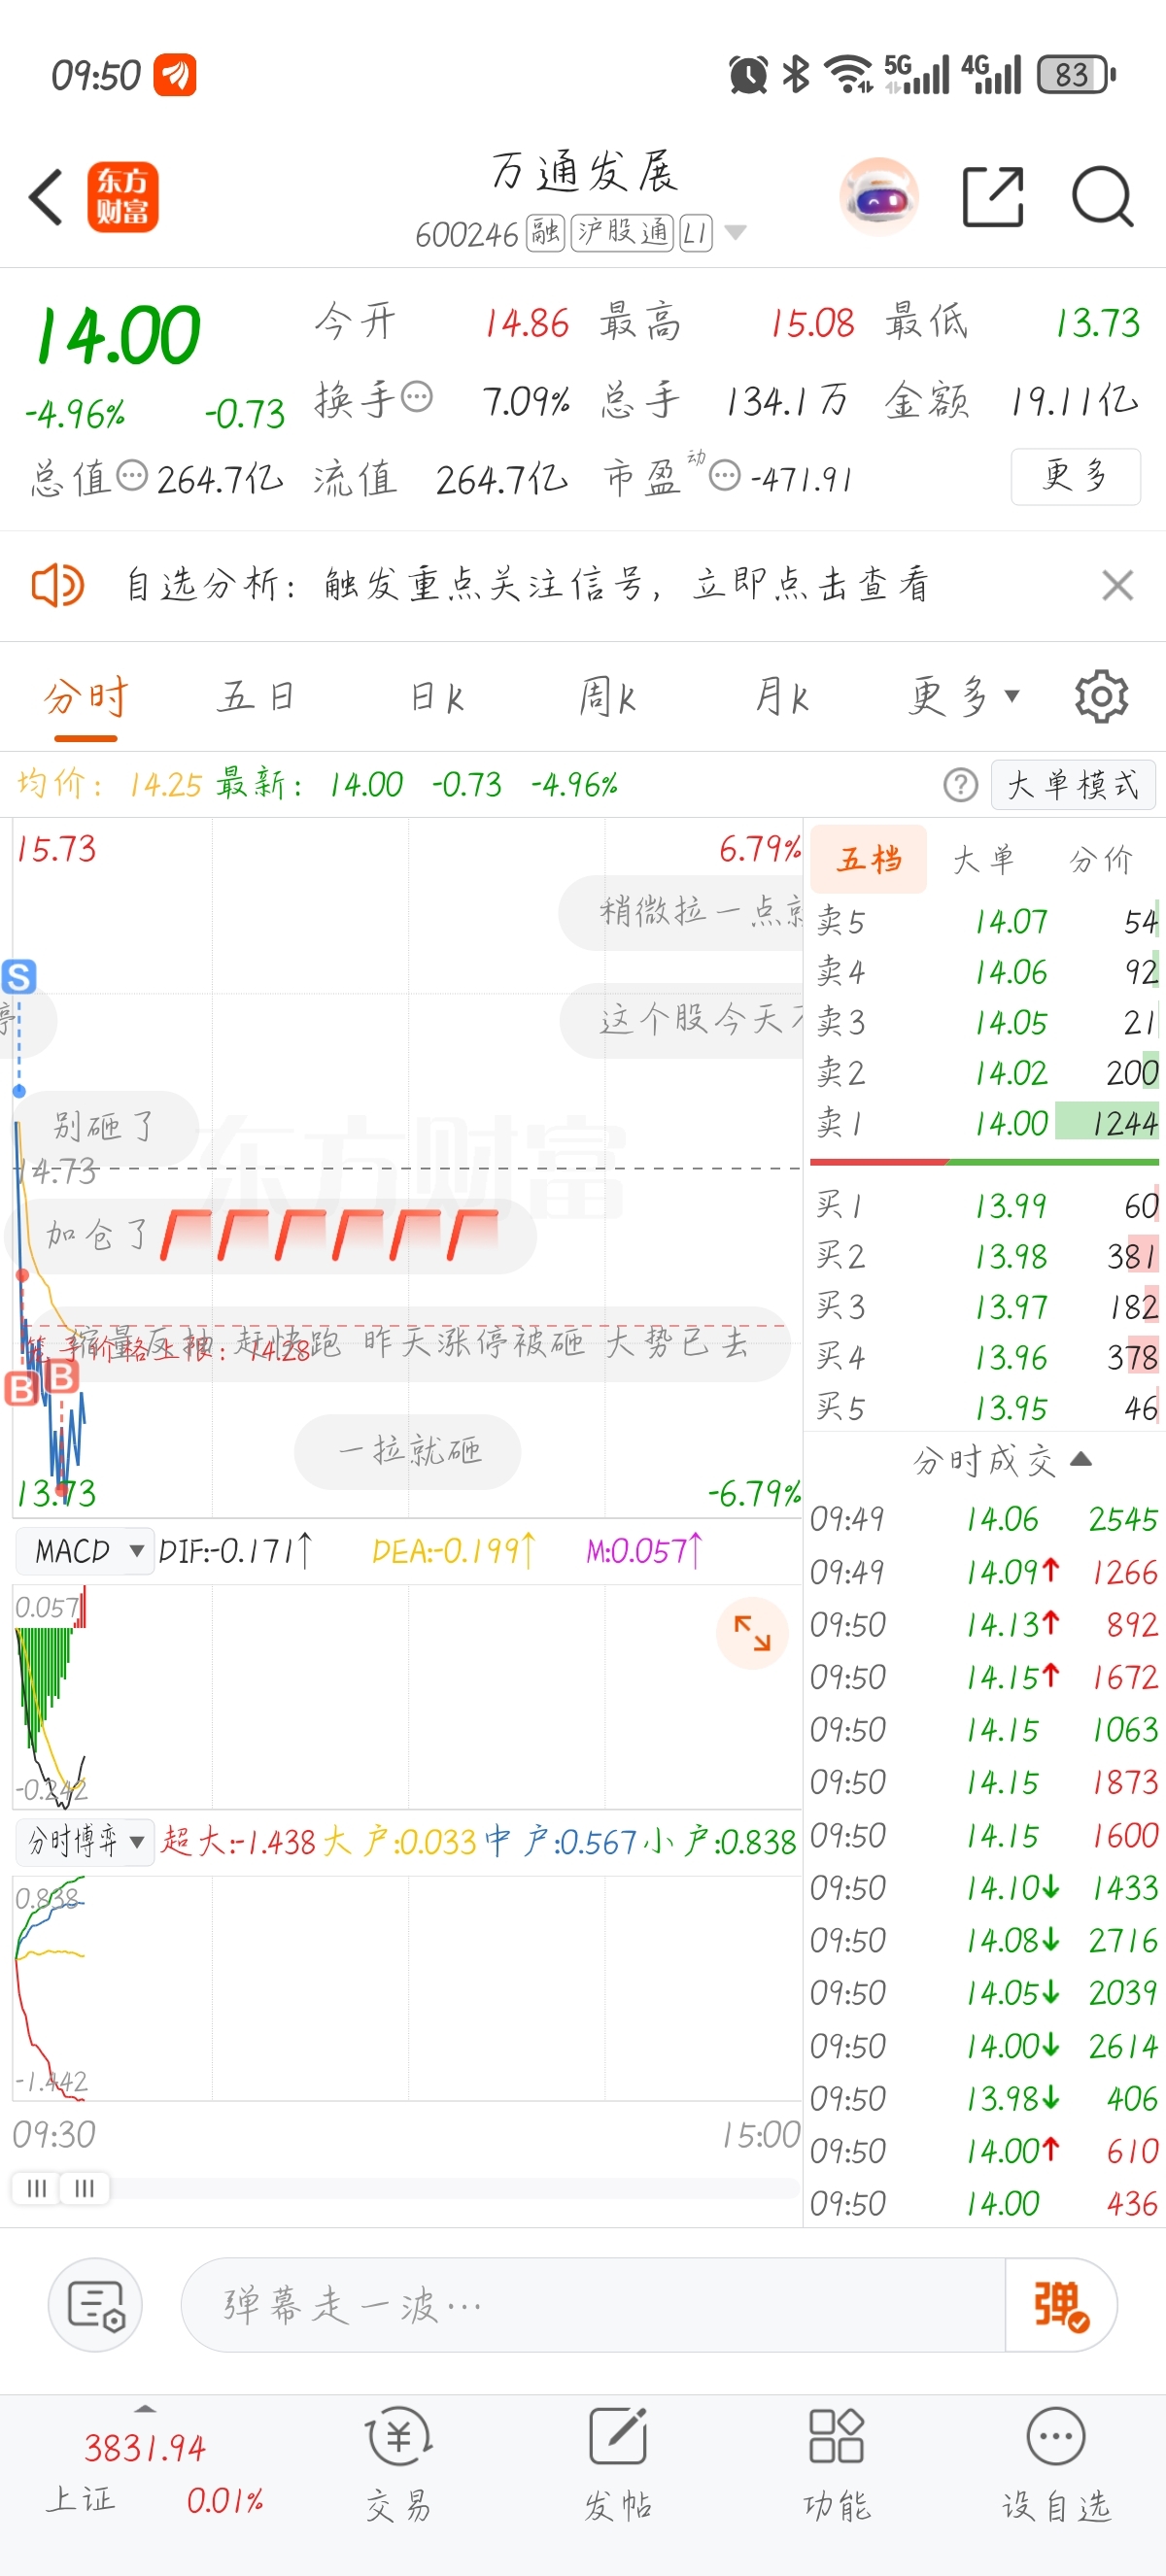
Task: Tap the blue S sell marker
Action: click(x=19, y=976)
